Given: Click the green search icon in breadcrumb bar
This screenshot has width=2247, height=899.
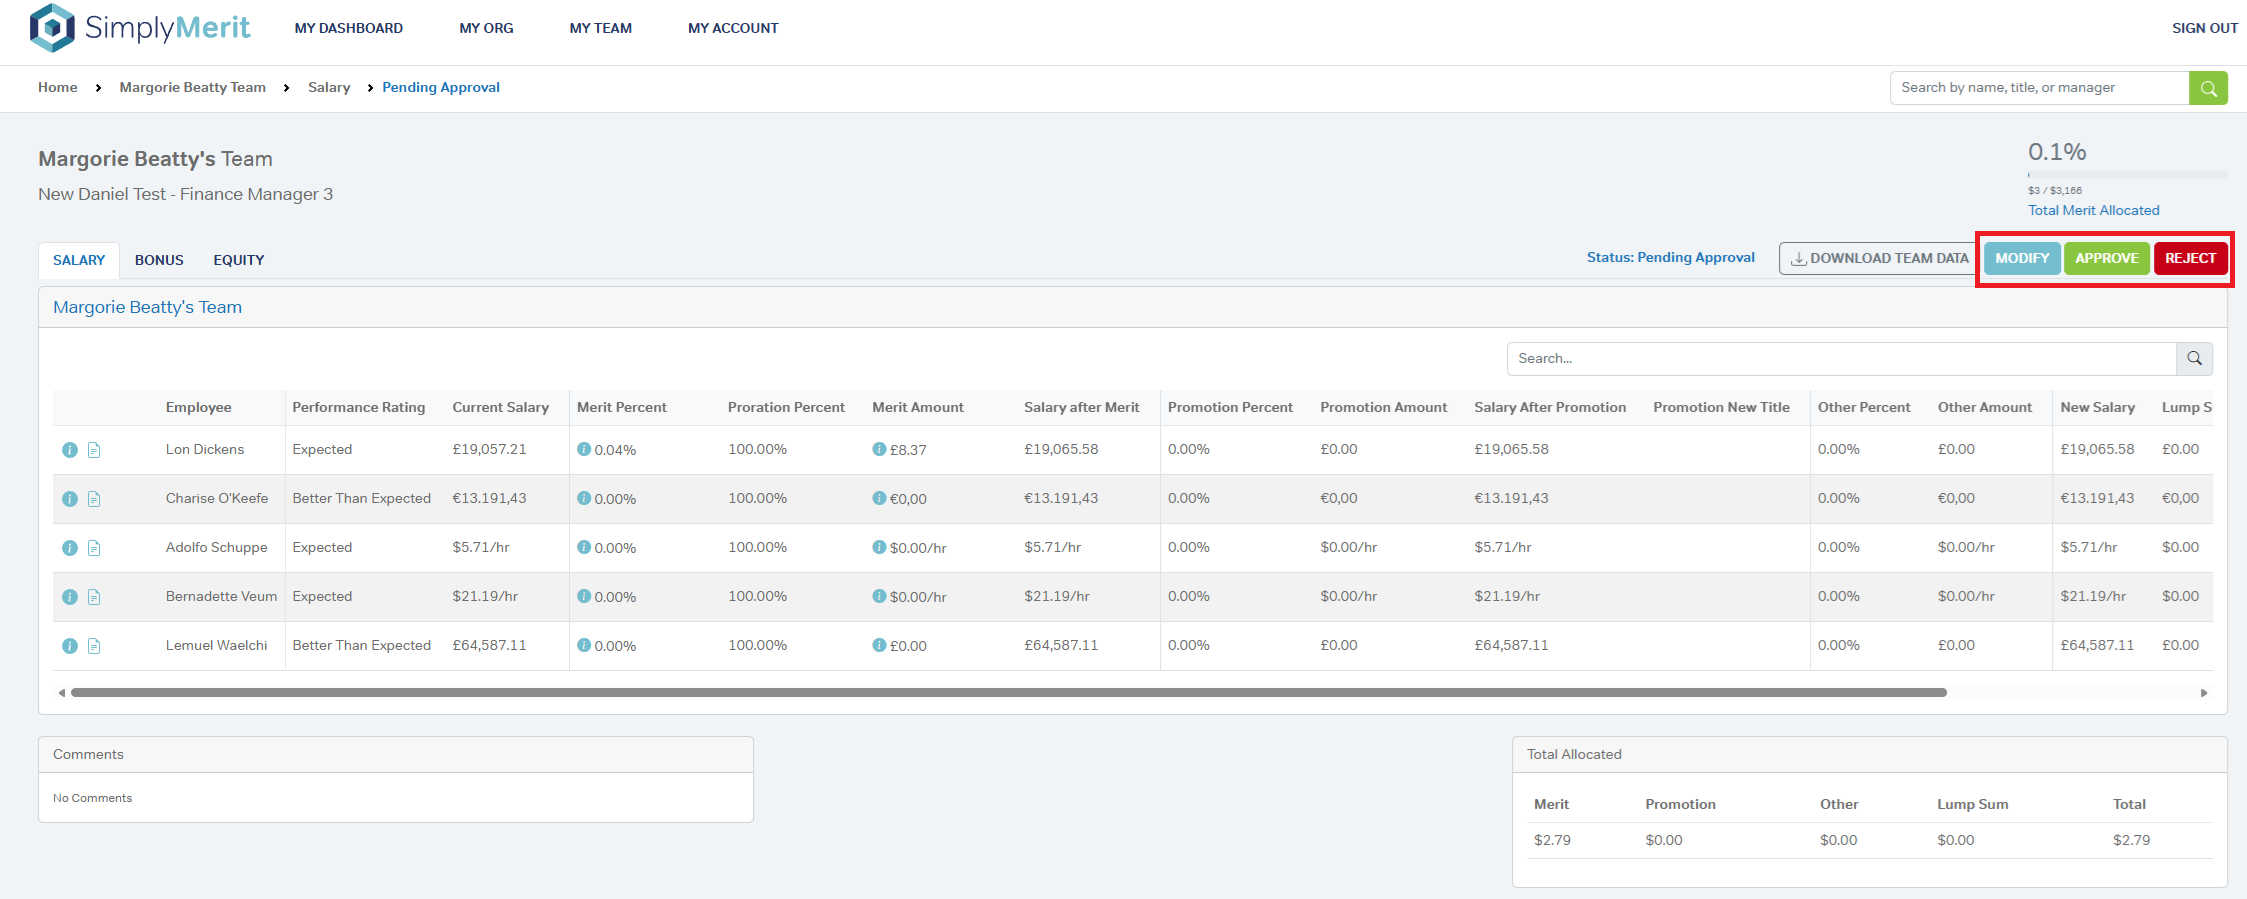Looking at the screenshot, I should coord(2208,88).
